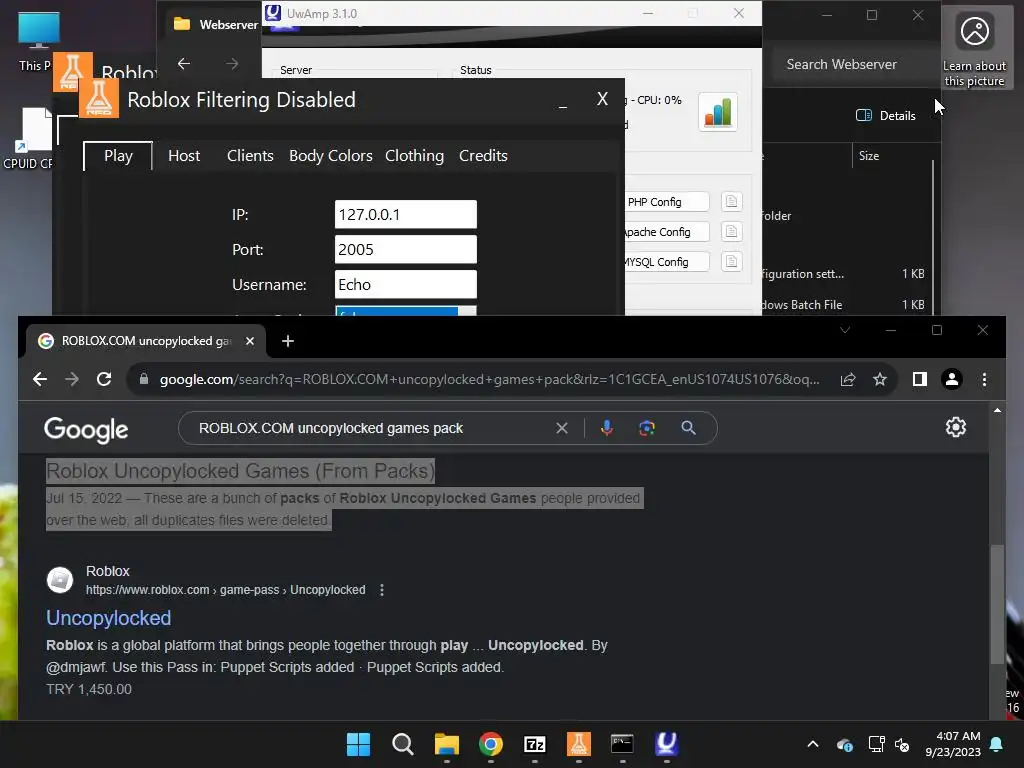Click the IP field showing 127.0.0.1
This screenshot has height=768, width=1024.
[406, 214]
